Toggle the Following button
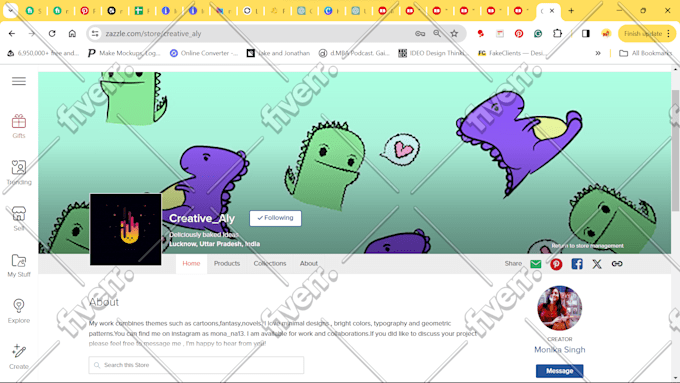 click(x=275, y=218)
